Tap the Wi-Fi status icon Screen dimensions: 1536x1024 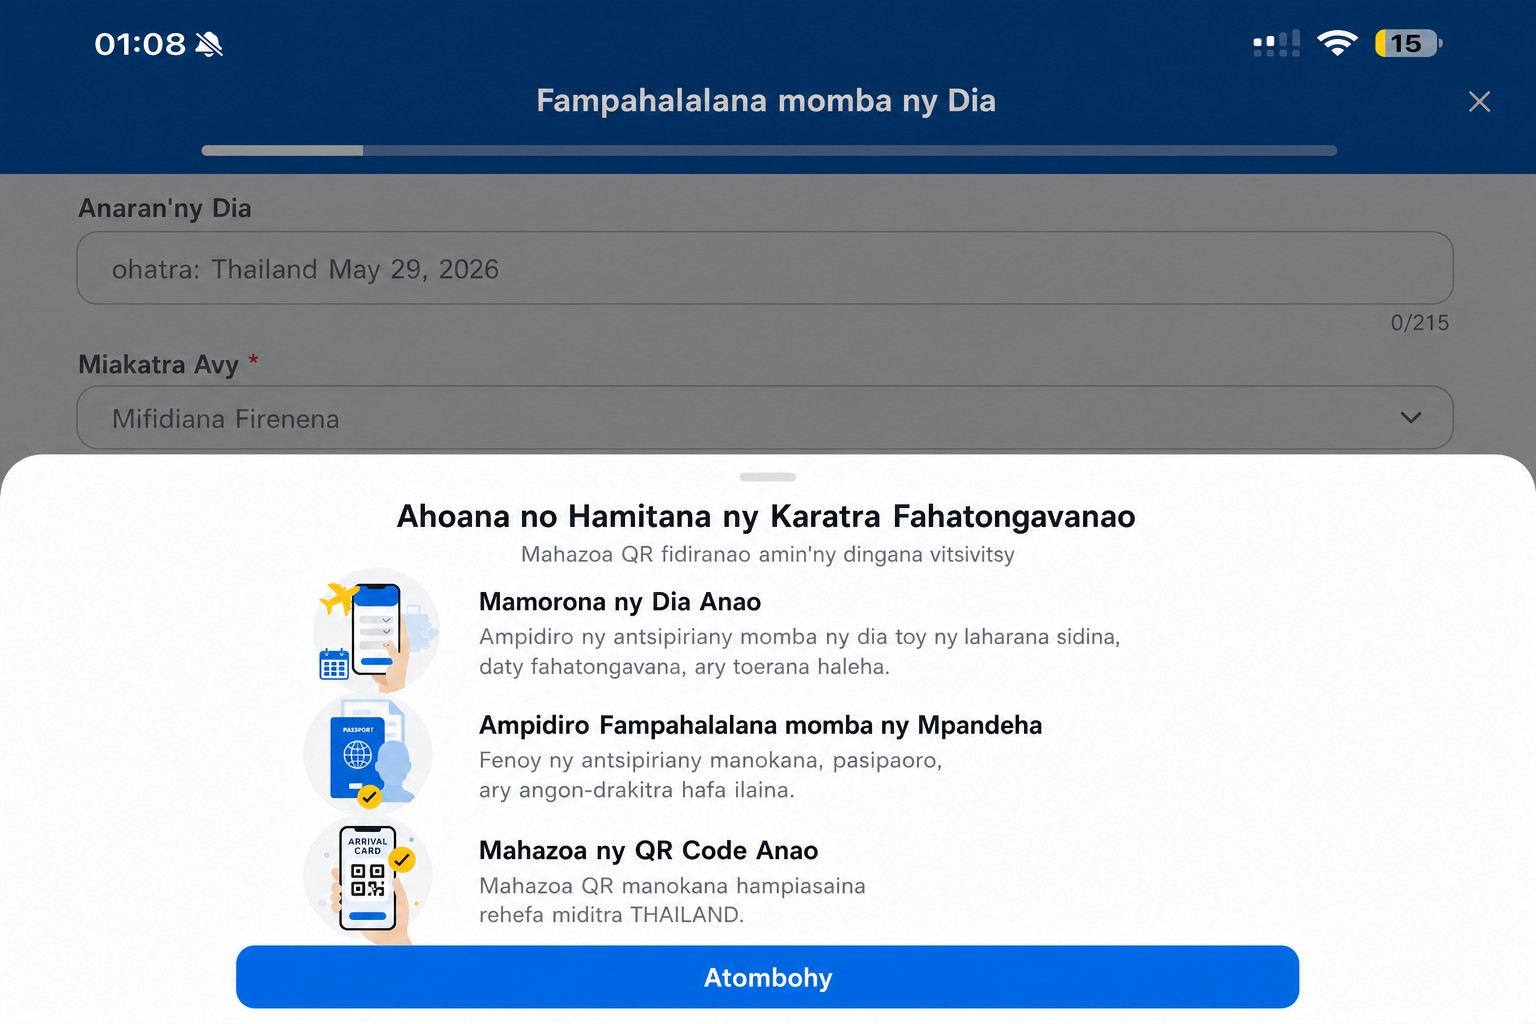pos(1337,43)
